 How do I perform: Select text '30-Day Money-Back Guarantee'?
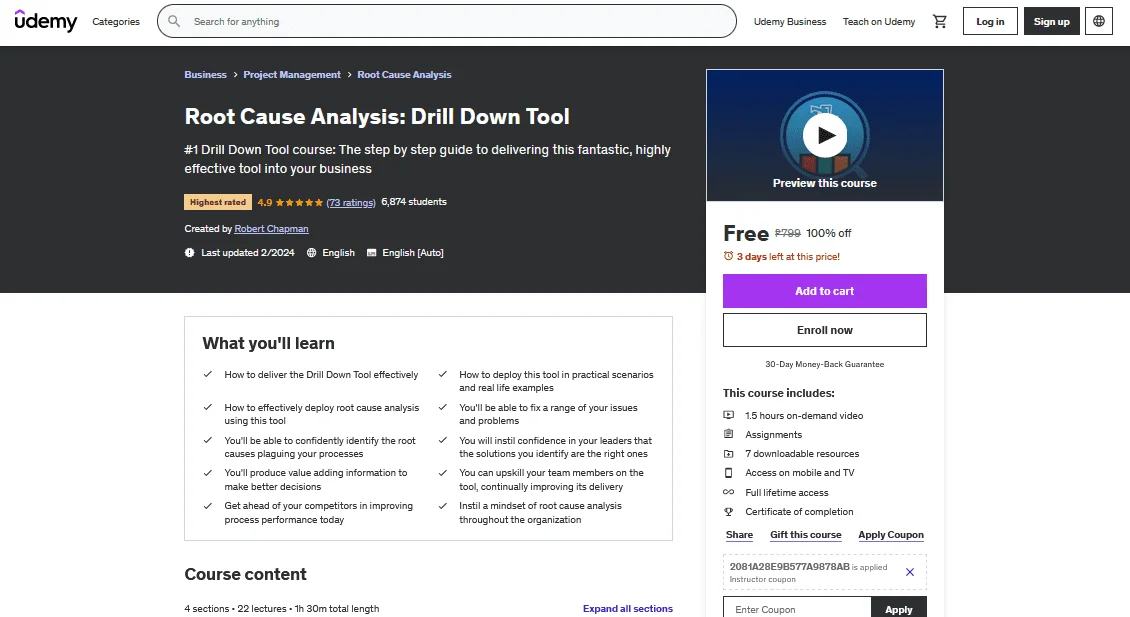(824, 364)
